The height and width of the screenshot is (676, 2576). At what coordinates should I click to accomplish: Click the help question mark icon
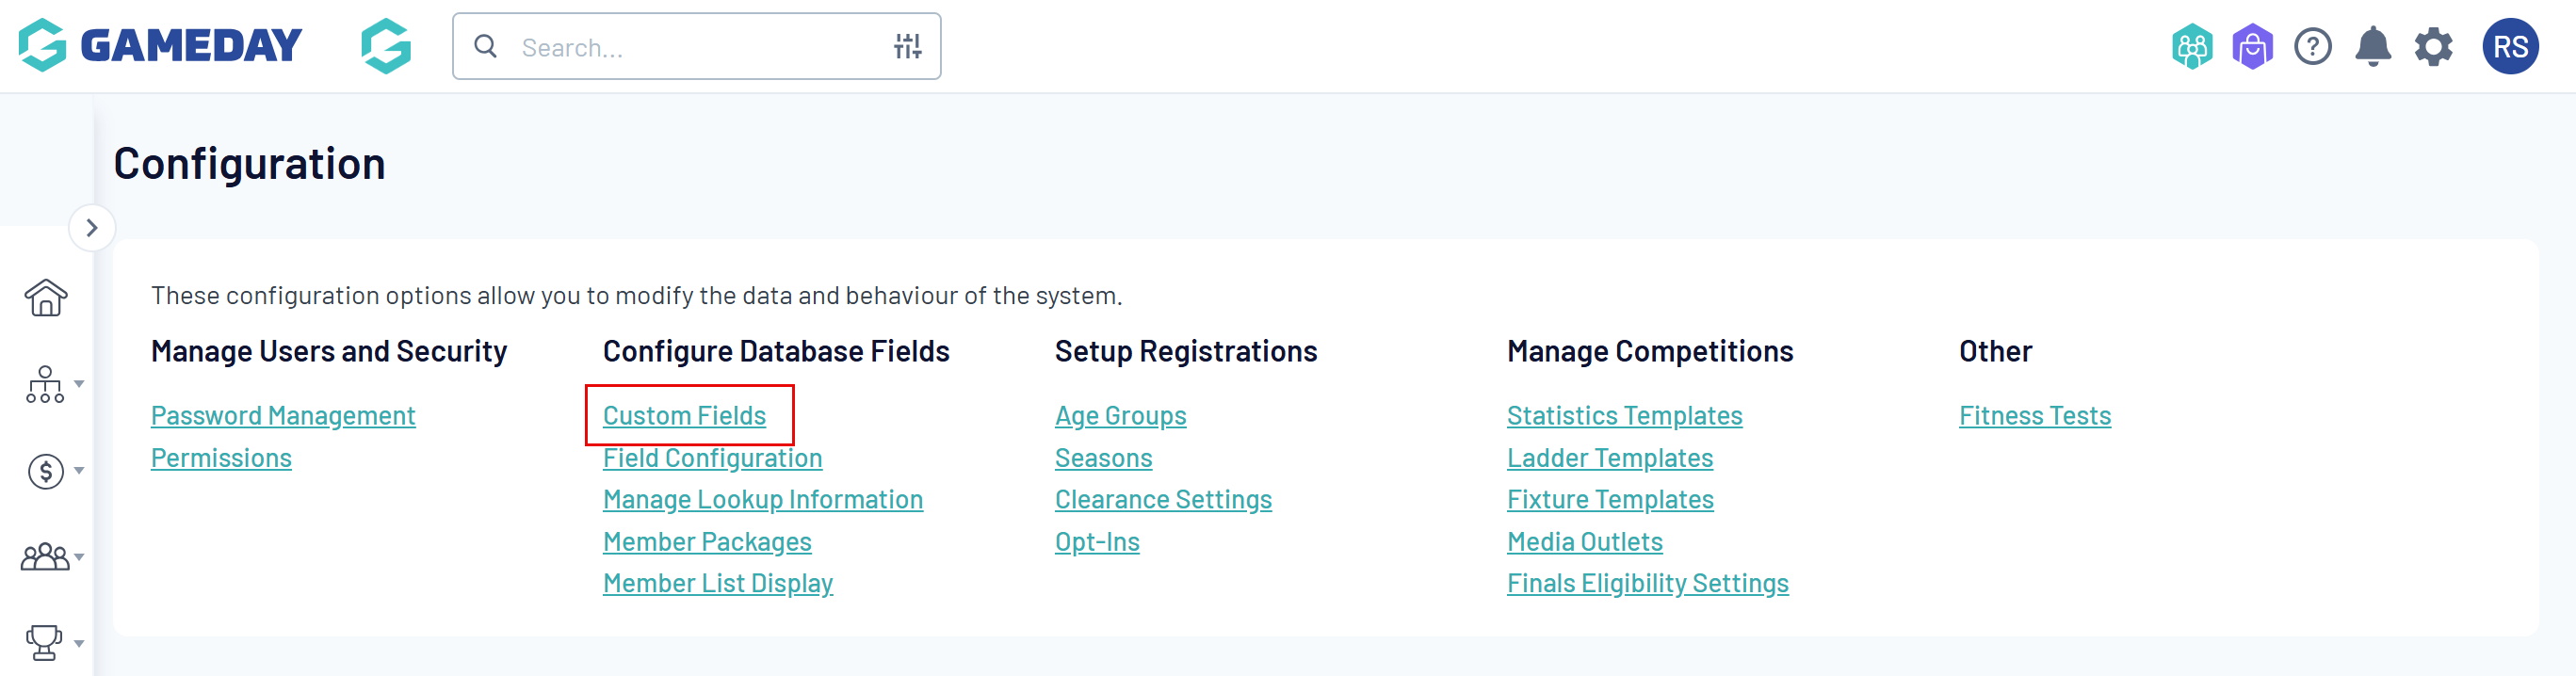click(2312, 47)
